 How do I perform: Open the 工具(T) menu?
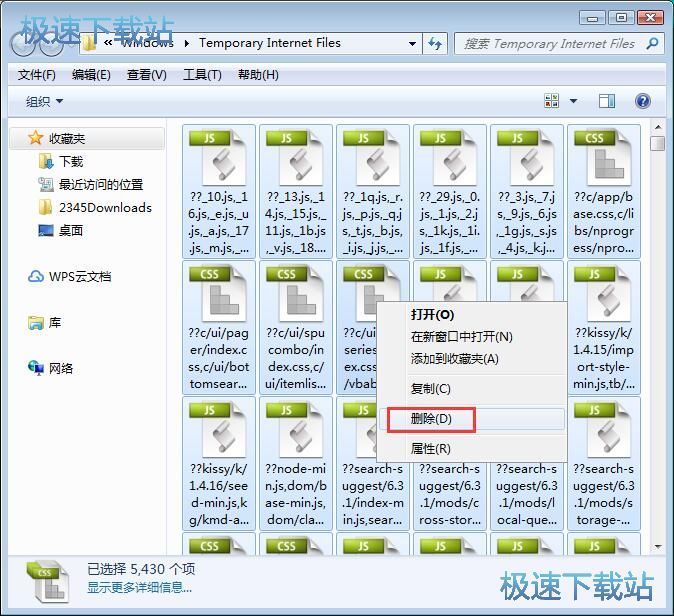pos(202,75)
